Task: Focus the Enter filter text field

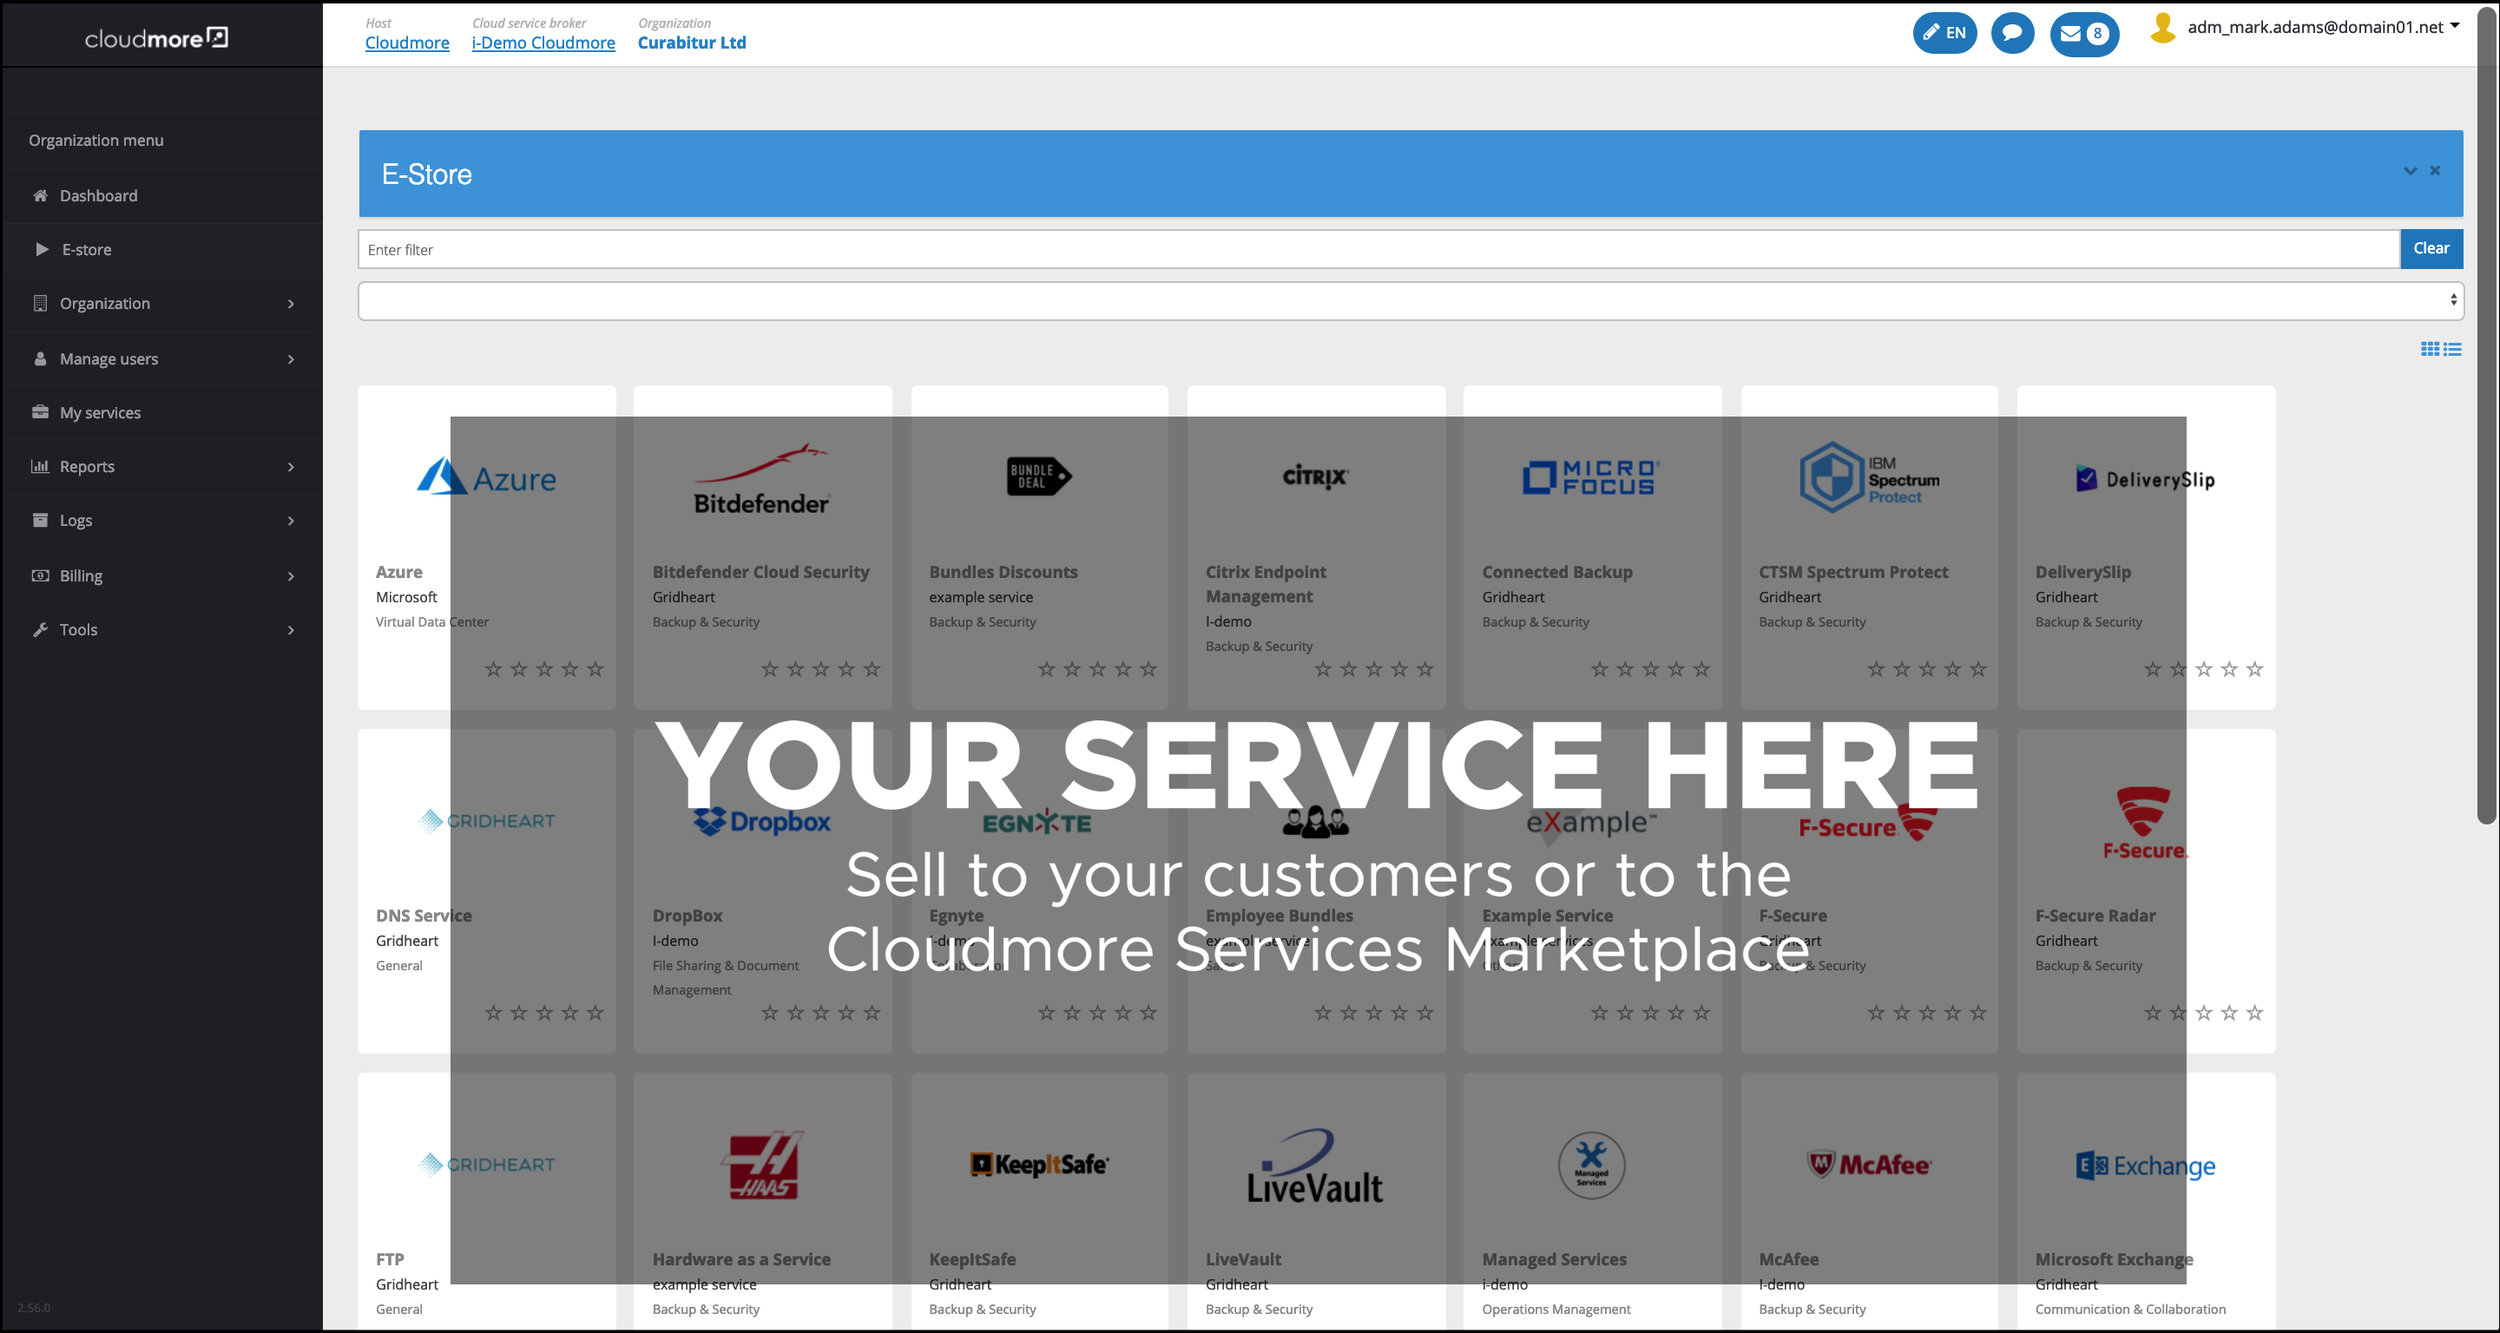Action: 1378,249
